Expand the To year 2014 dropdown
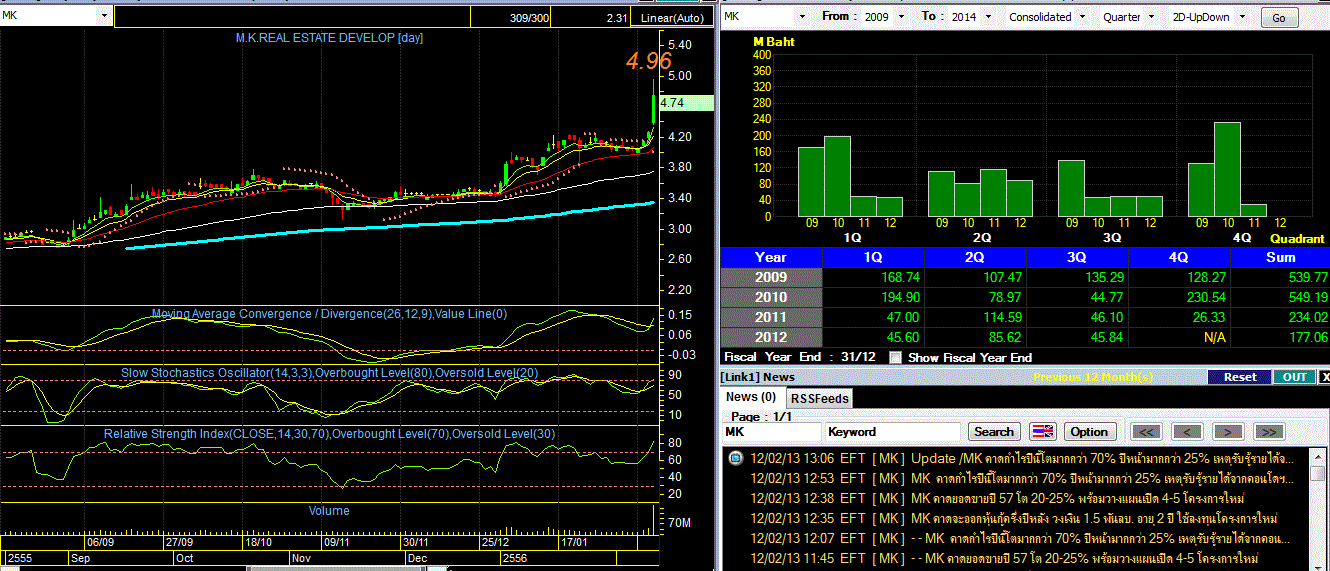Image resolution: width=1330 pixels, height=571 pixels. 986,17
